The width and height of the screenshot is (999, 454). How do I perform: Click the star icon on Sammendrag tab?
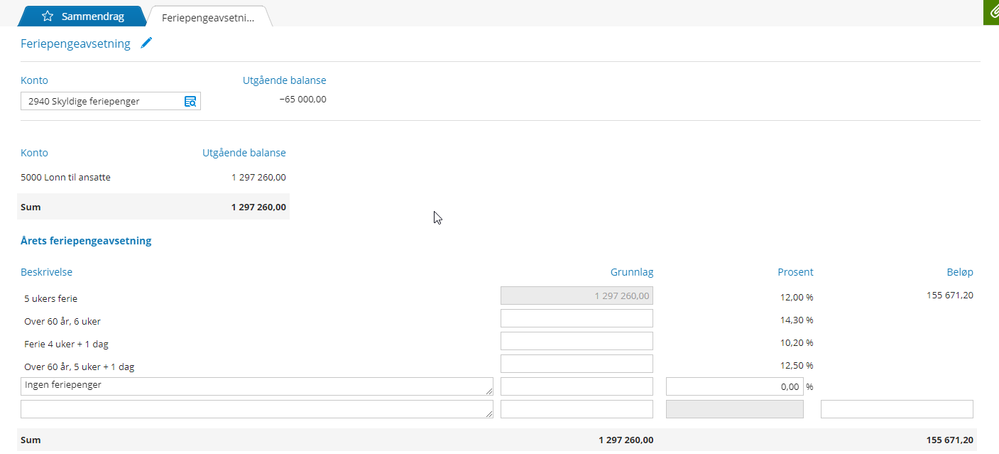point(47,17)
